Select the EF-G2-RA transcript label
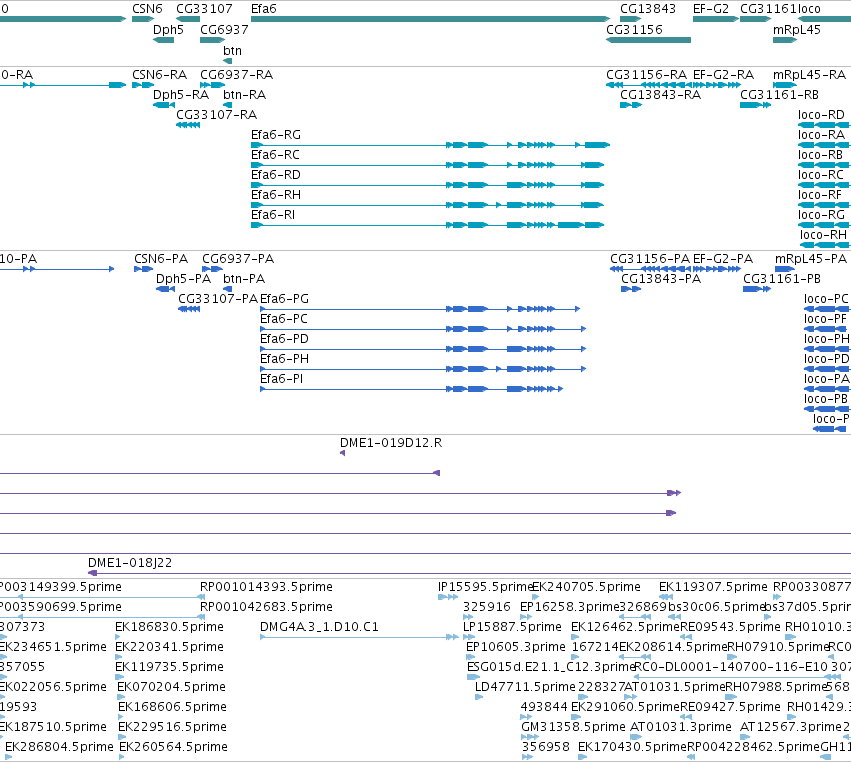The height and width of the screenshot is (762, 851). pos(723,74)
